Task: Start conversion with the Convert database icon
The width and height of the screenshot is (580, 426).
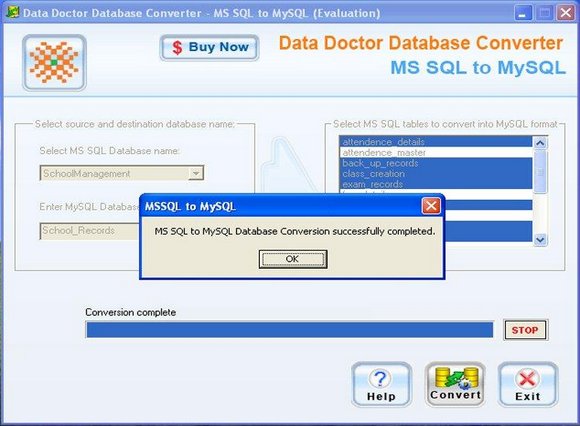Action: coord(455,385)
